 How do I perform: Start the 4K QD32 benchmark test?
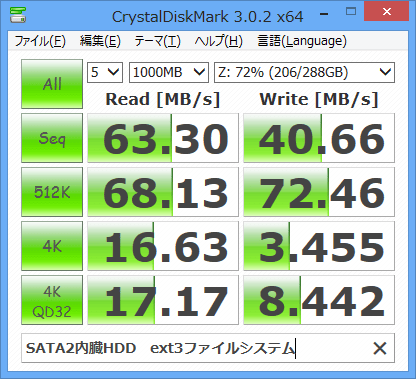pos(52,300)
